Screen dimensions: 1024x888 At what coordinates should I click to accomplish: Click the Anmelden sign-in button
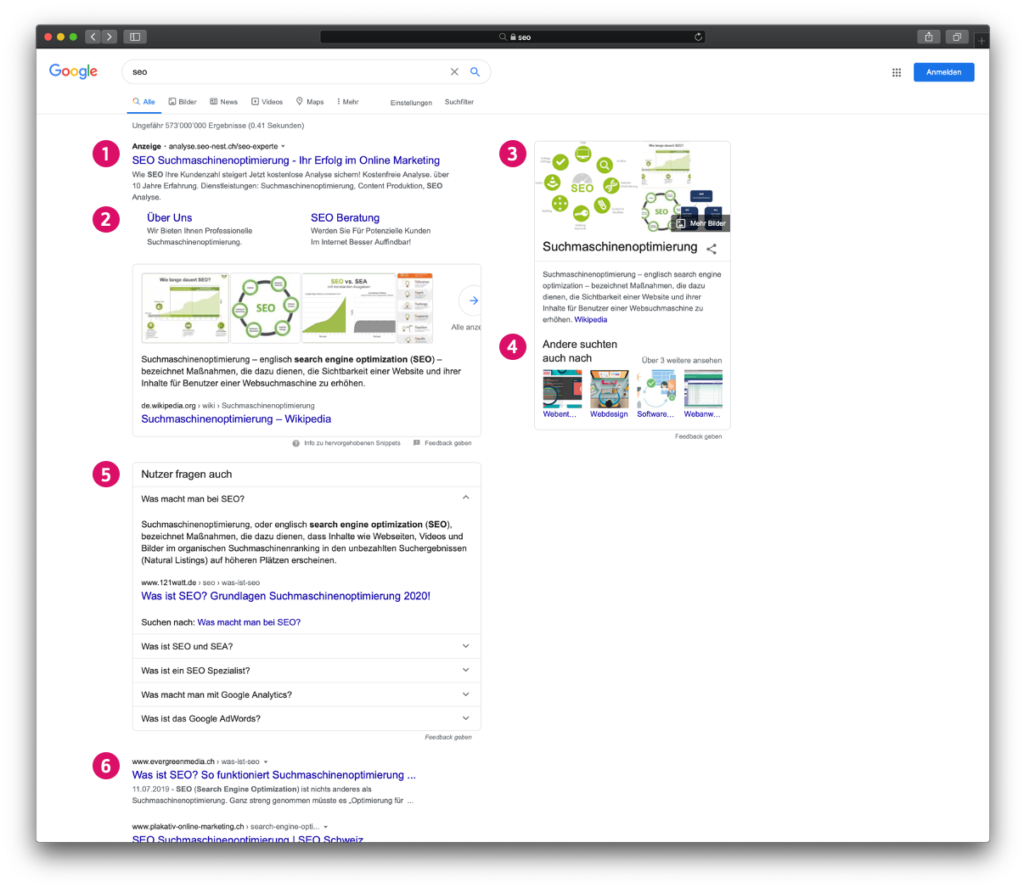[x=944, y=72]
